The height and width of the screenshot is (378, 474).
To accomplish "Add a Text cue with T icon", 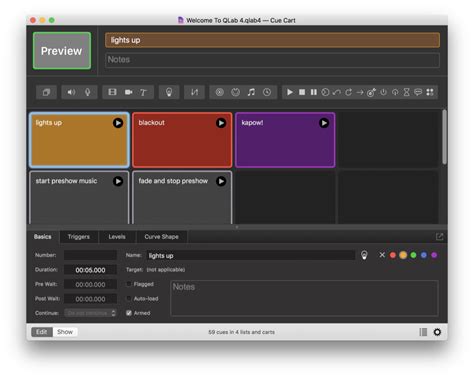I will [143, 92].
